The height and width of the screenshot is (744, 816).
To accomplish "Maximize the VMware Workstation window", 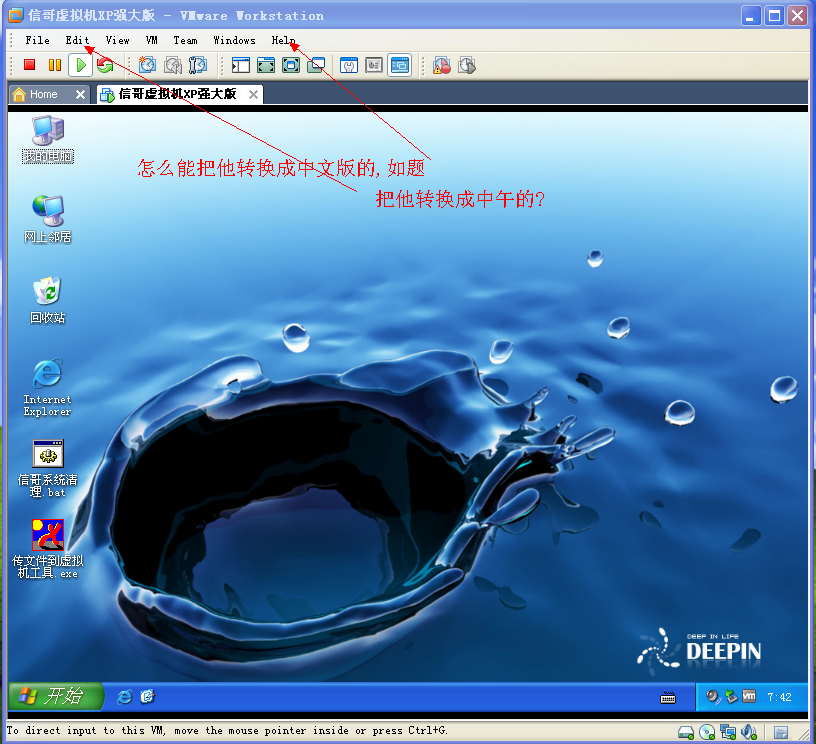I will 774,16.
